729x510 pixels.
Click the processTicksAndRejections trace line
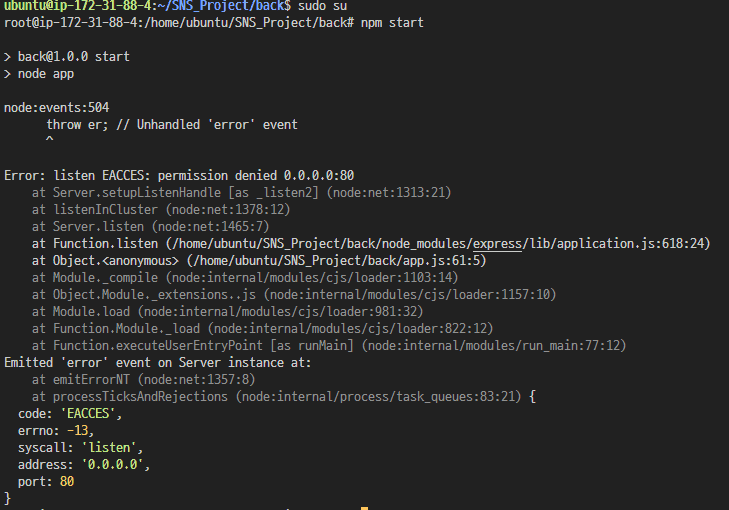pos(284,397)
